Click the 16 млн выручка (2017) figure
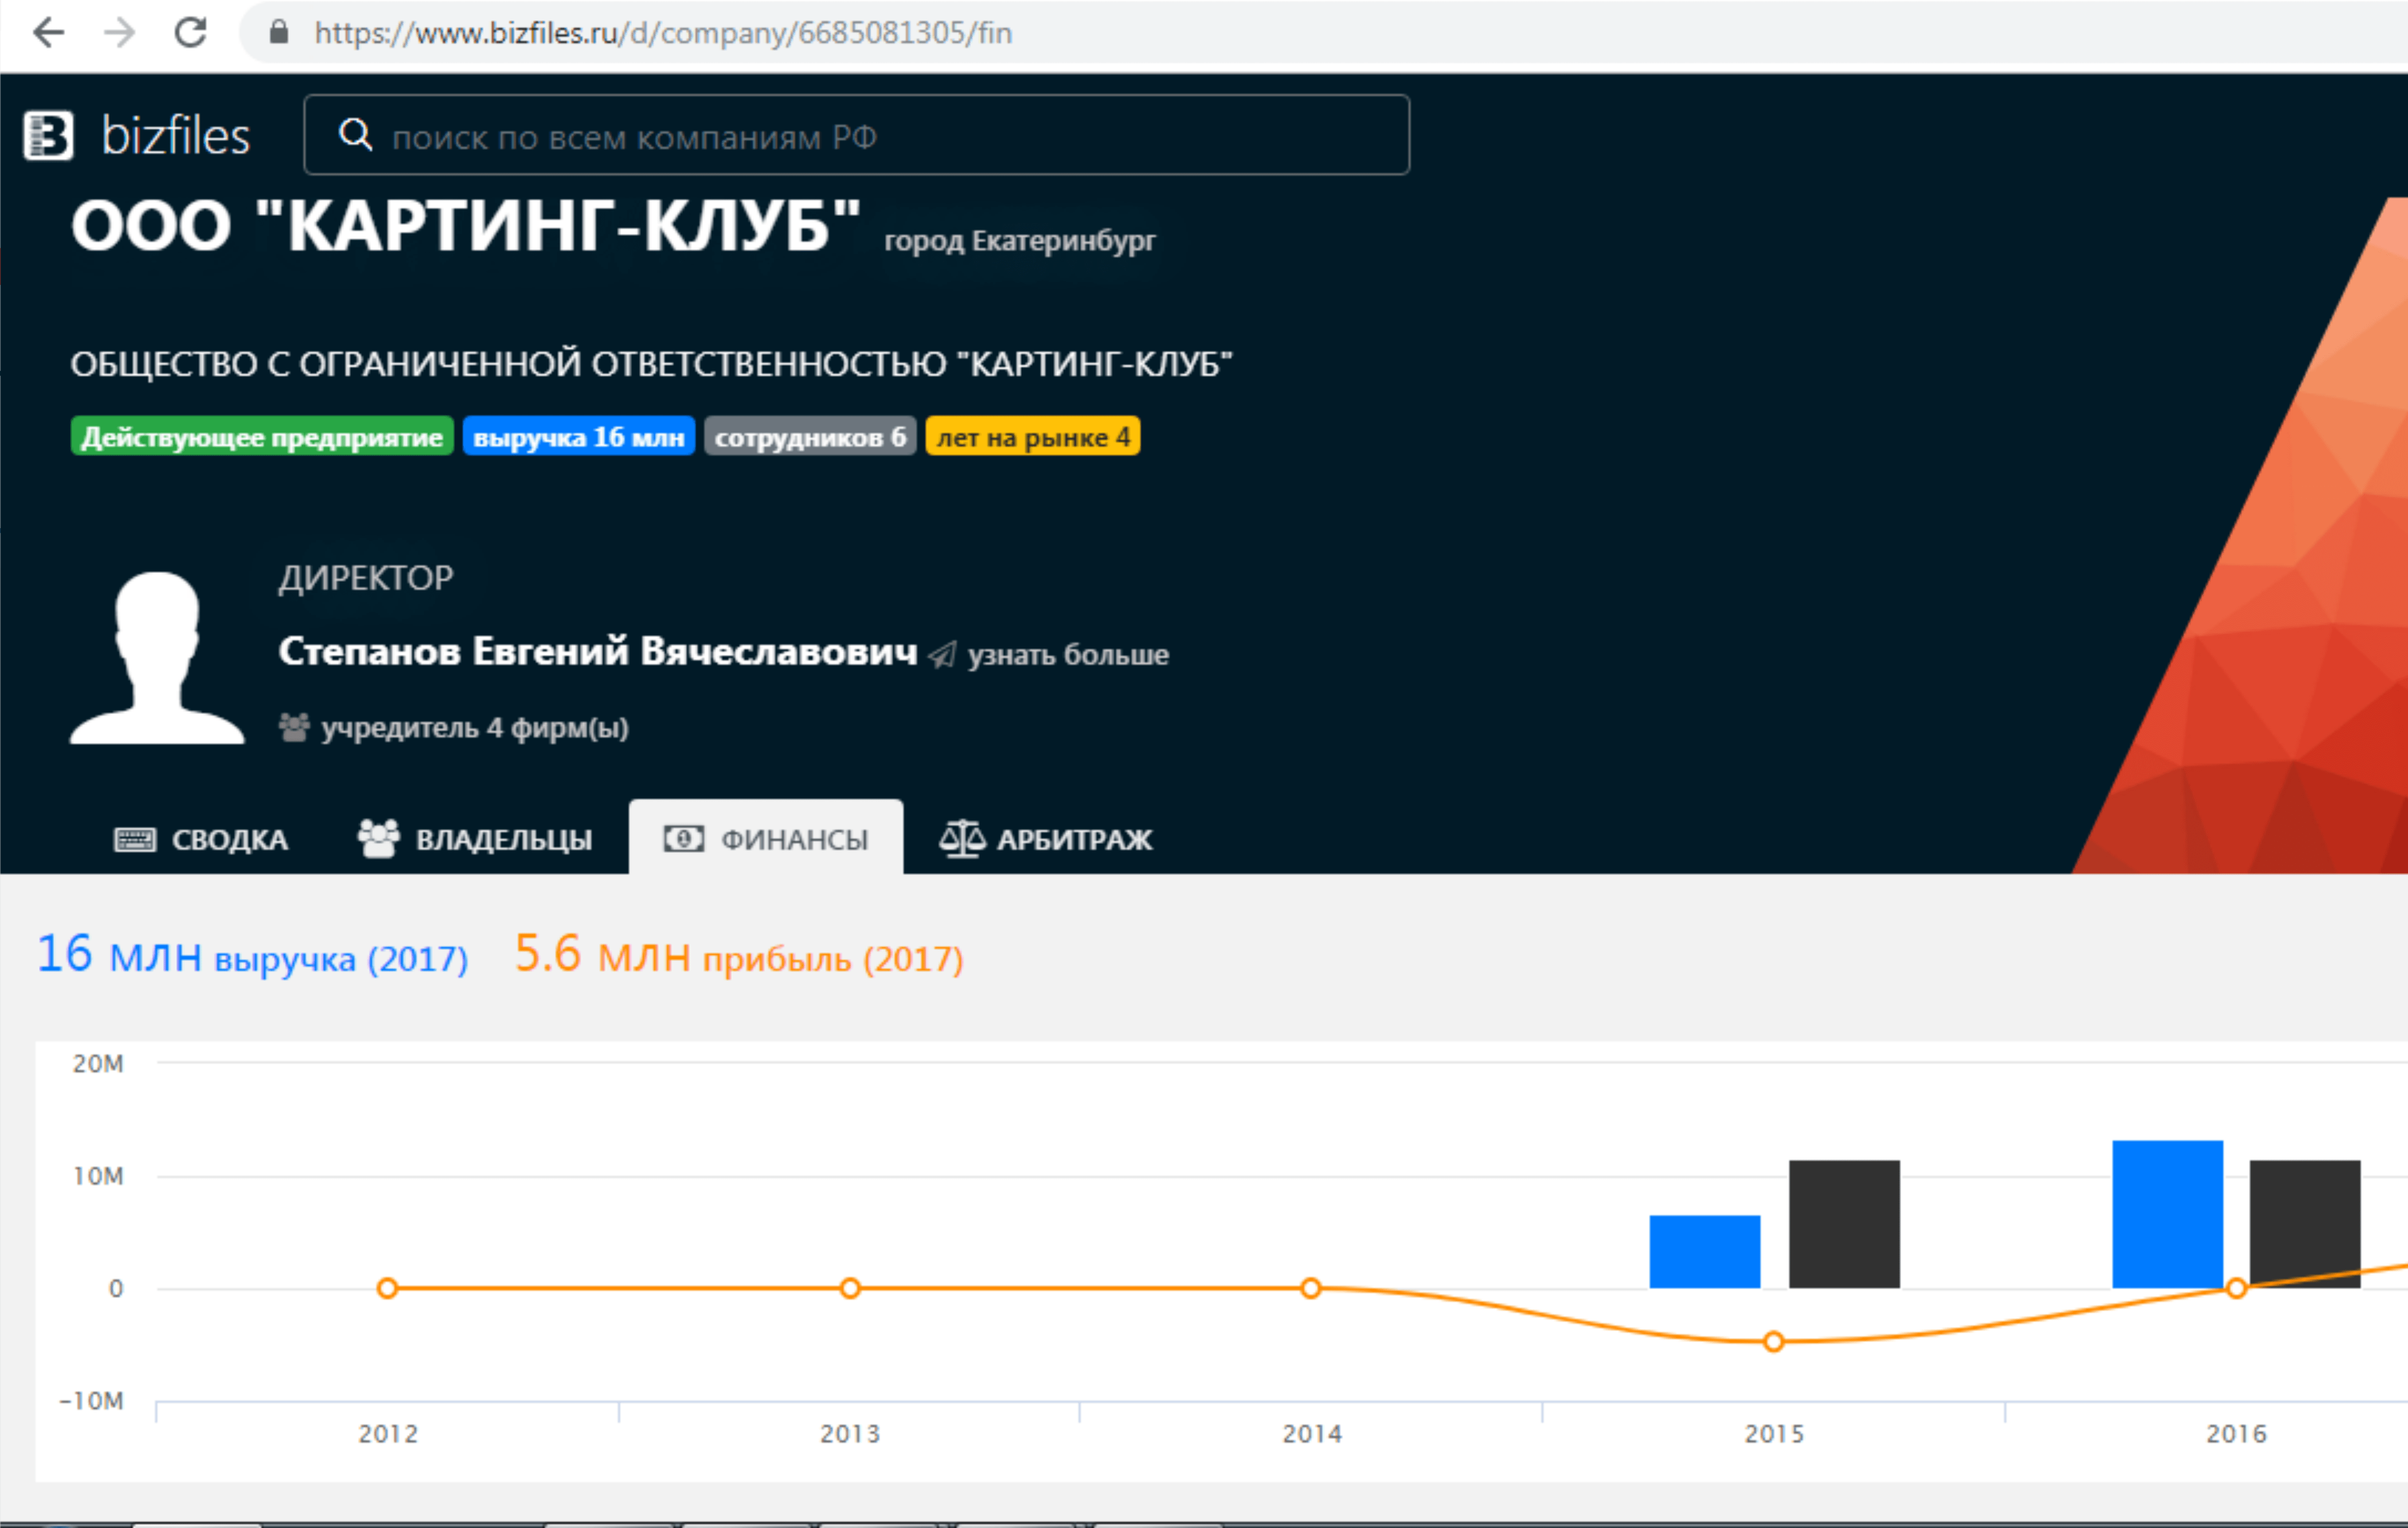 (252, 955)
